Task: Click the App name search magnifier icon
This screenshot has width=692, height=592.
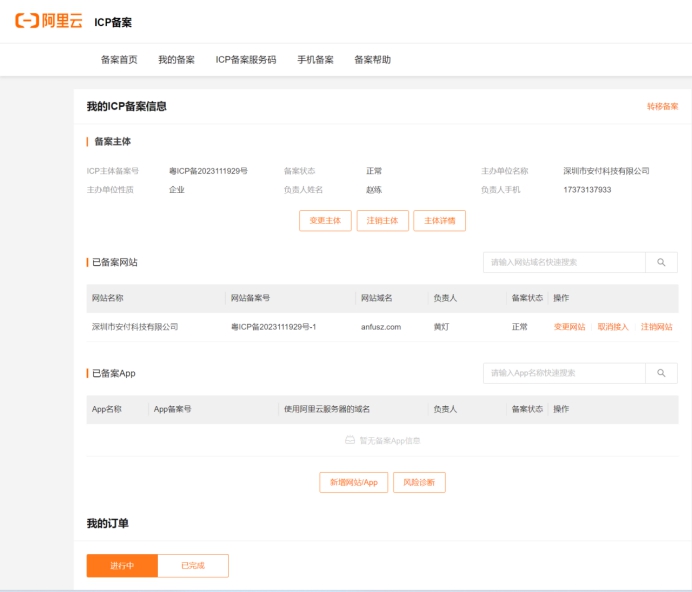Action: click(661, 373)
